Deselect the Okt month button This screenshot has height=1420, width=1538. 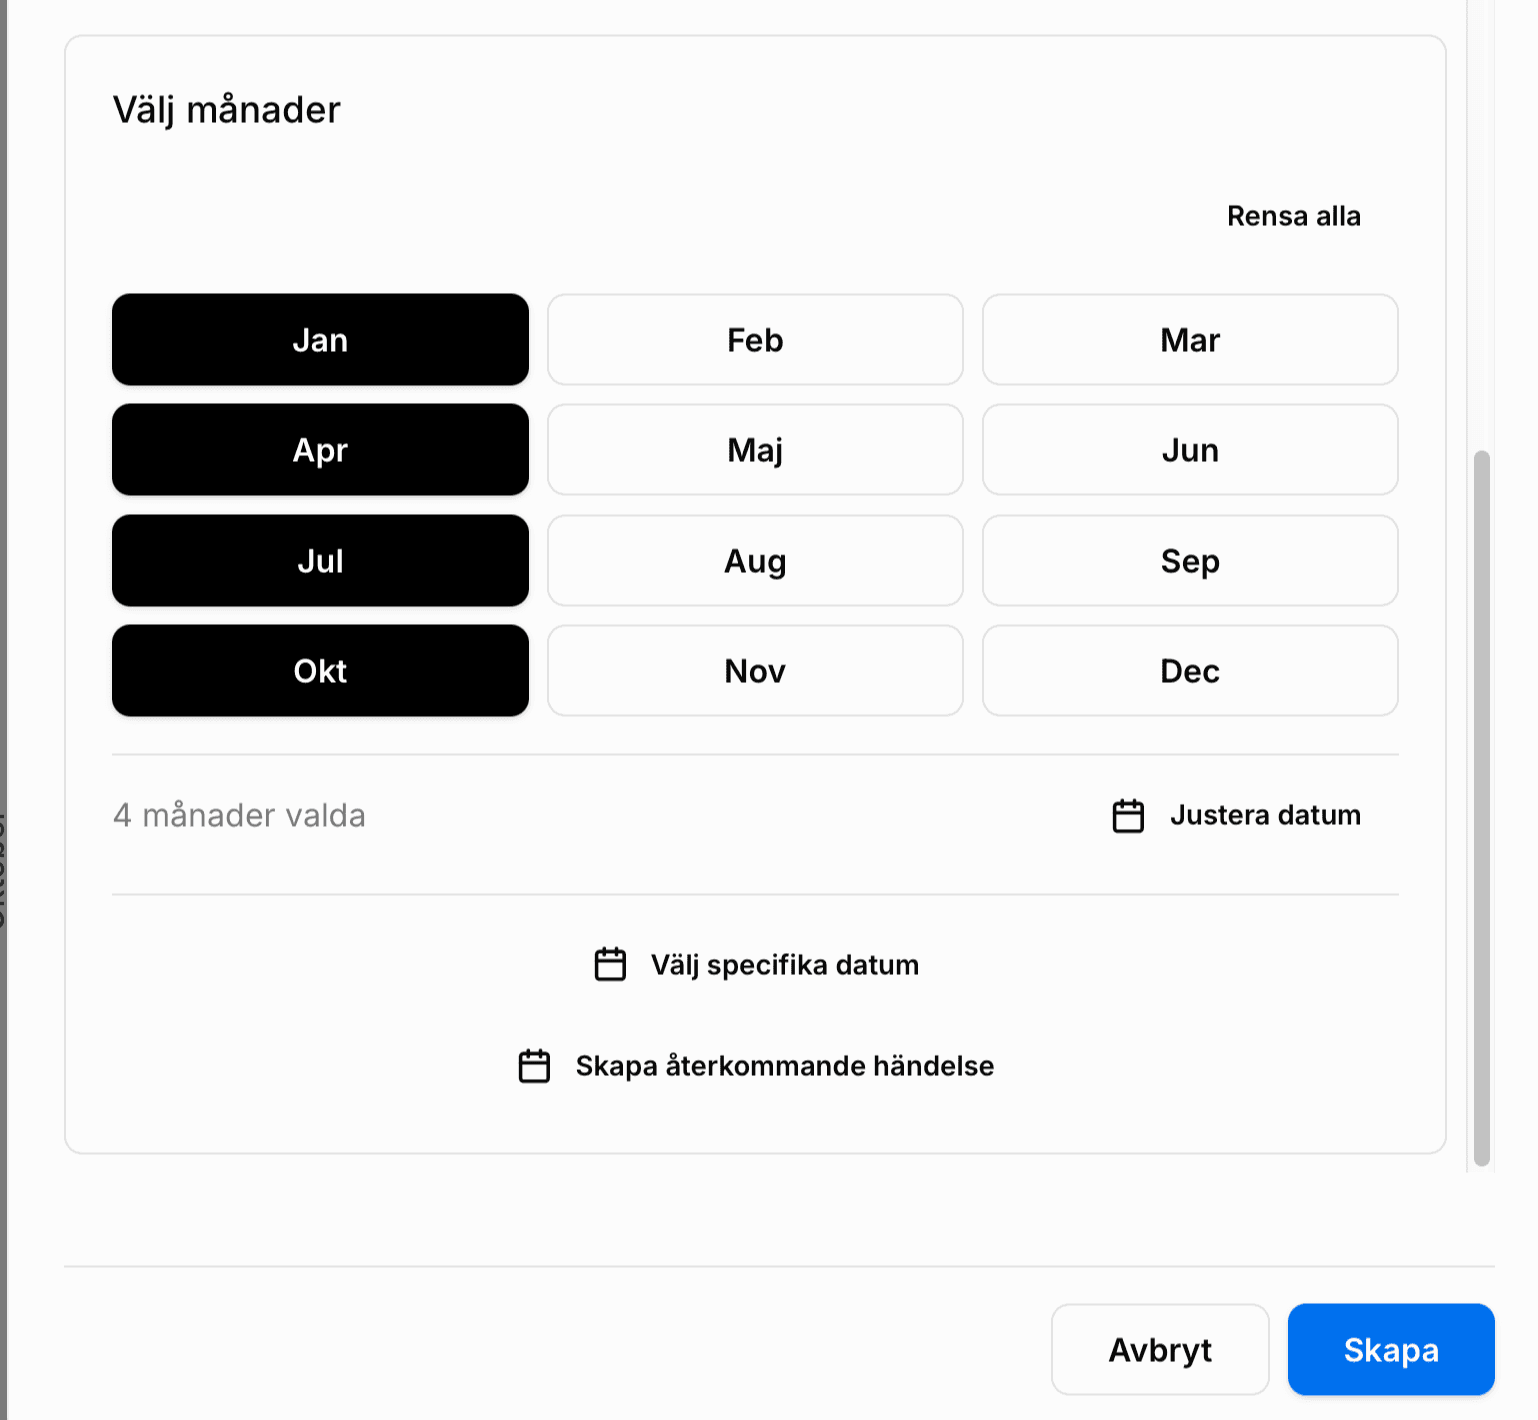(x=320, y=671)
